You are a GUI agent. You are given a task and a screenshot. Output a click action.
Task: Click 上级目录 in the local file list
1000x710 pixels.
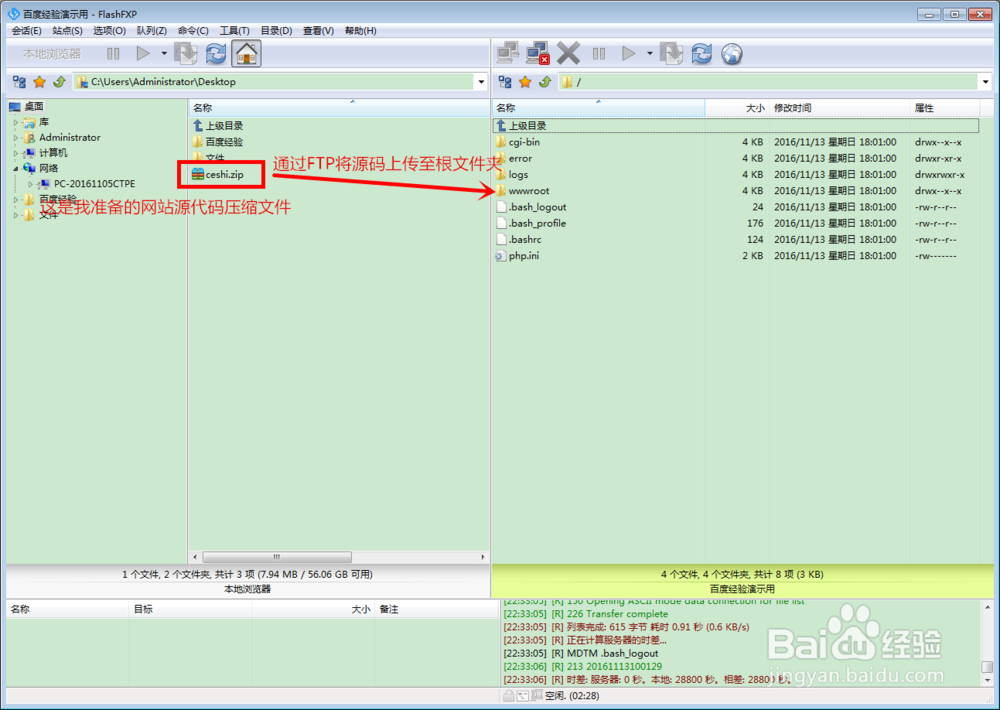[x=224, y=126]
